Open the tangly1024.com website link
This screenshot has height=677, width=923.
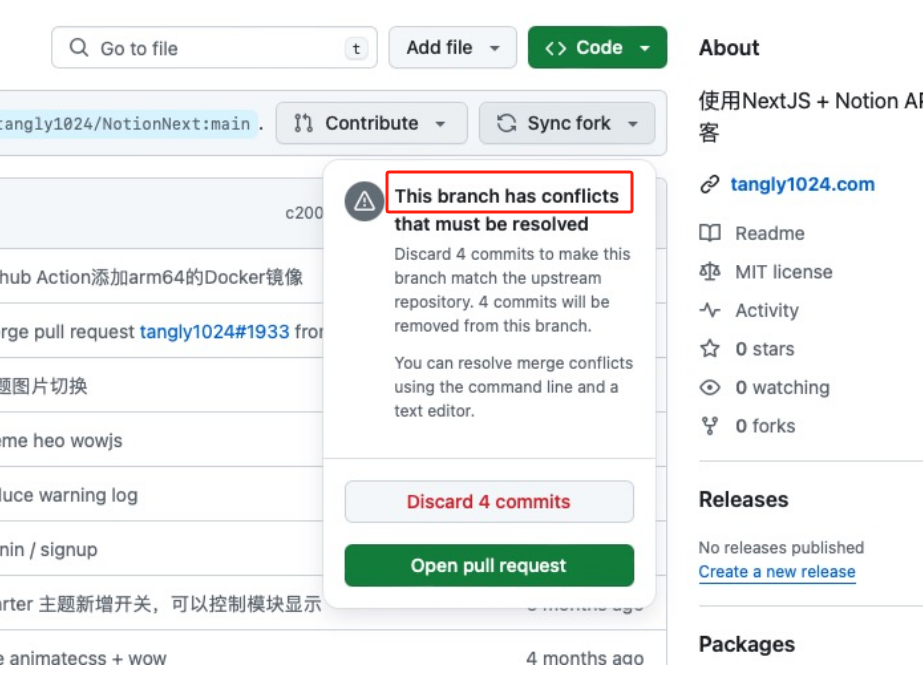pyautogui.click(x=802, y=184)
